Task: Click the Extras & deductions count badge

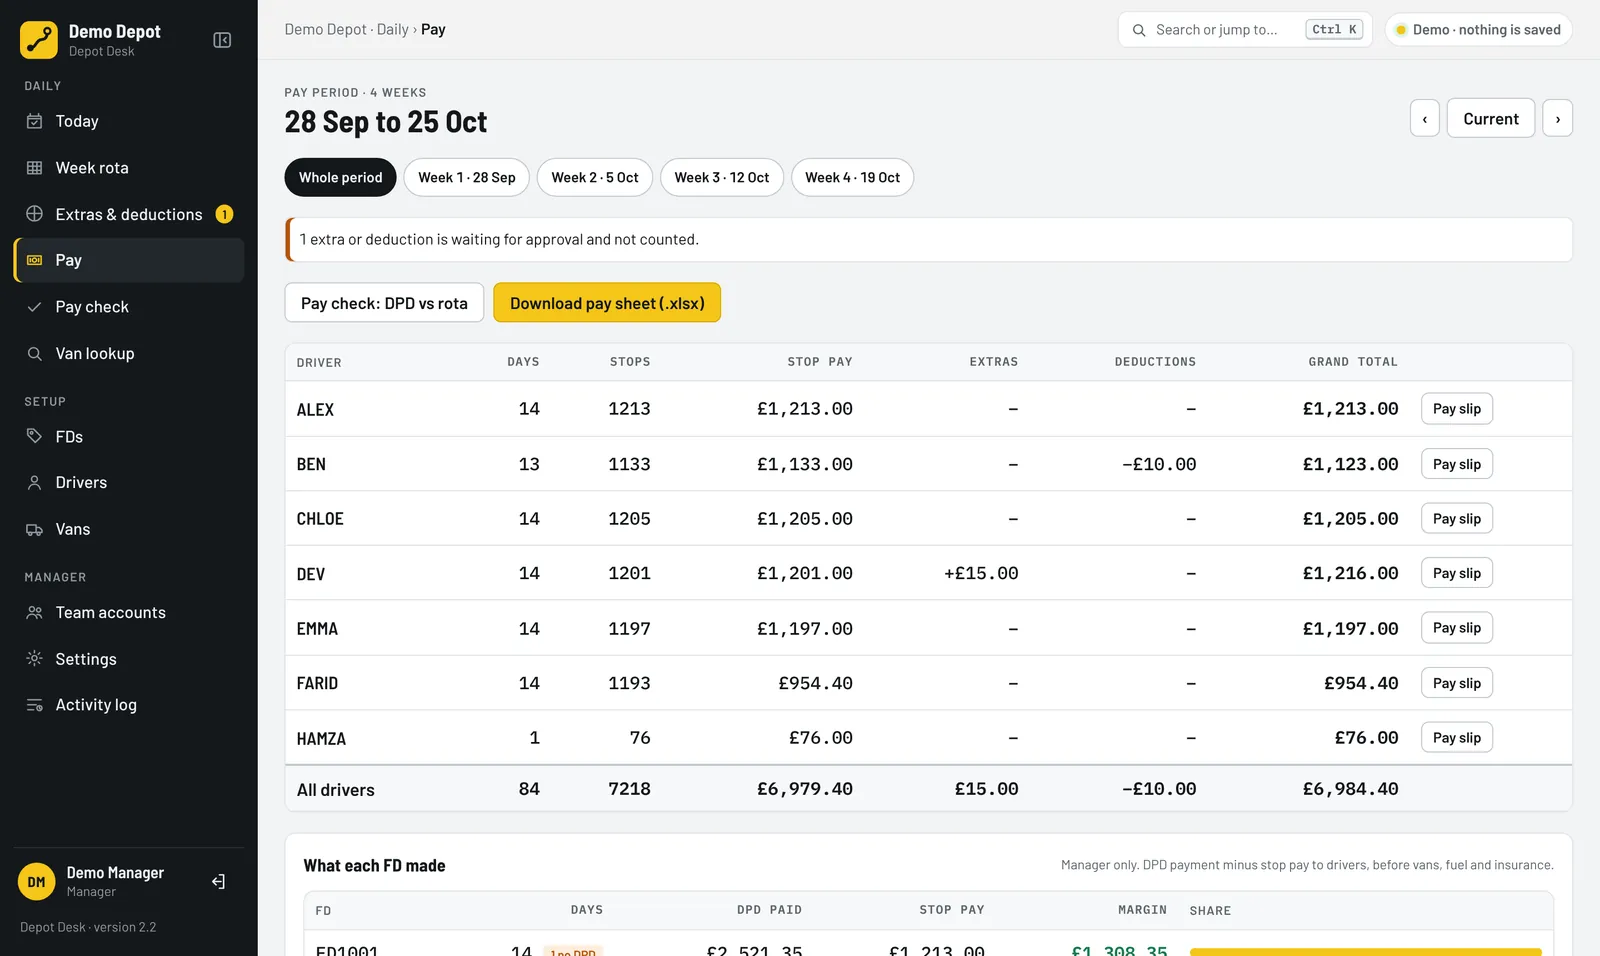Action: pyautogui.click(x=224, y=214)
